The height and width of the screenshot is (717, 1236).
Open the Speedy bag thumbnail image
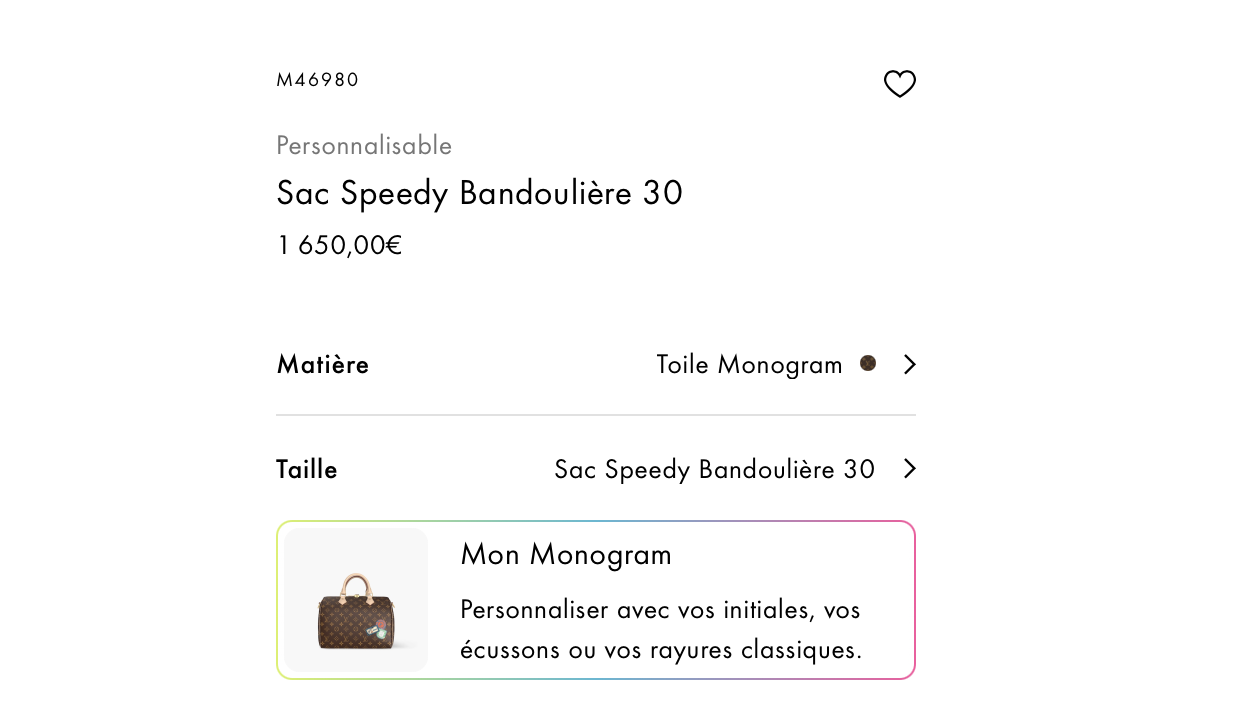(x=356, y=601)
